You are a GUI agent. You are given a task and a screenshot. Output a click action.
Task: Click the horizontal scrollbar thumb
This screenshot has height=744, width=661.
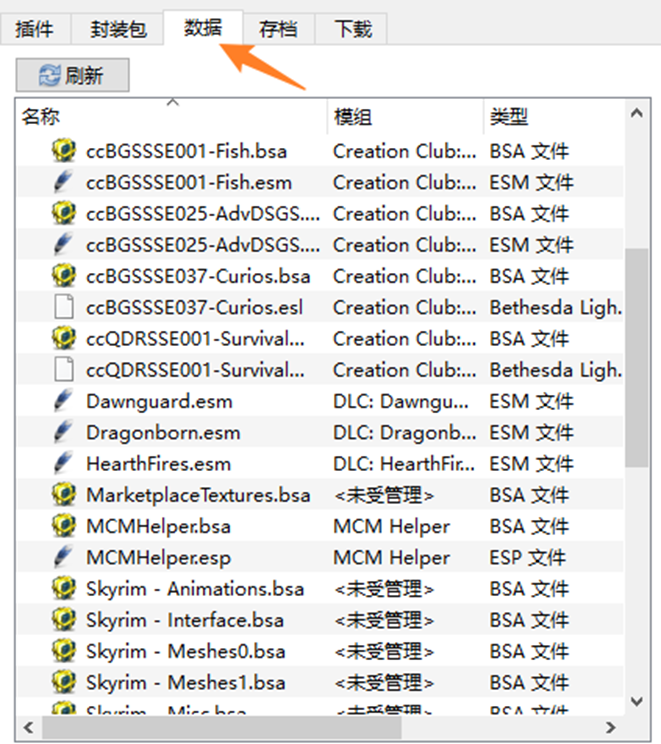click(222, 727)
